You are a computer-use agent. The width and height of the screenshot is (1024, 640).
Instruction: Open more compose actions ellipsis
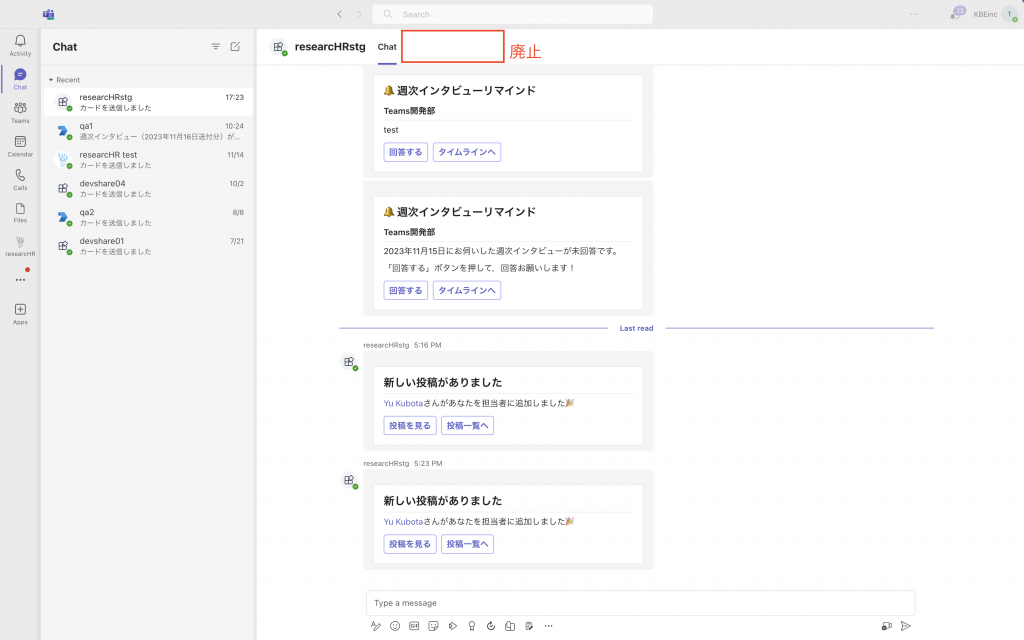tap(549, 626)
